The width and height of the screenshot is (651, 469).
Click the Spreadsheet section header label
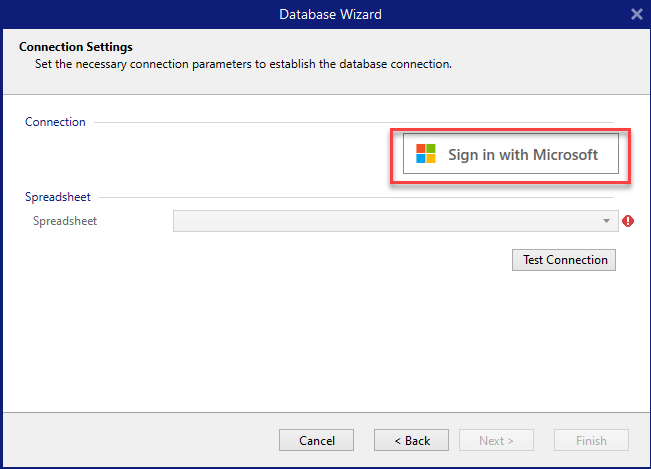(x=58, y=197)
